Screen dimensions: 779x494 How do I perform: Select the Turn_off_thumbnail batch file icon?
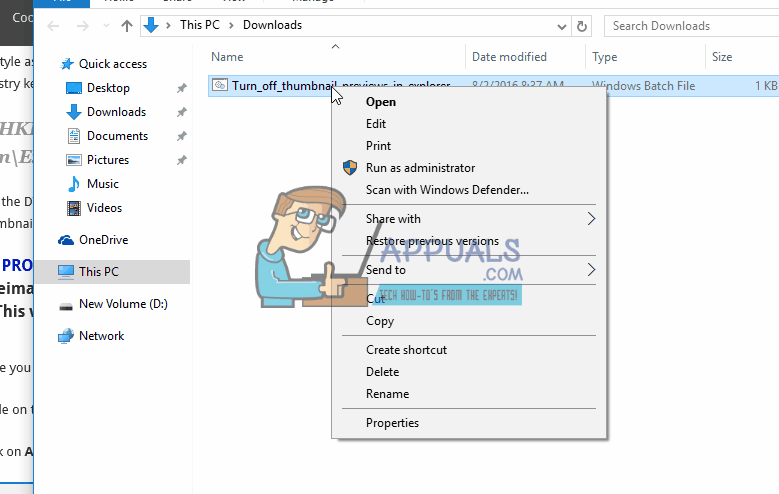[x=220, y=85]
